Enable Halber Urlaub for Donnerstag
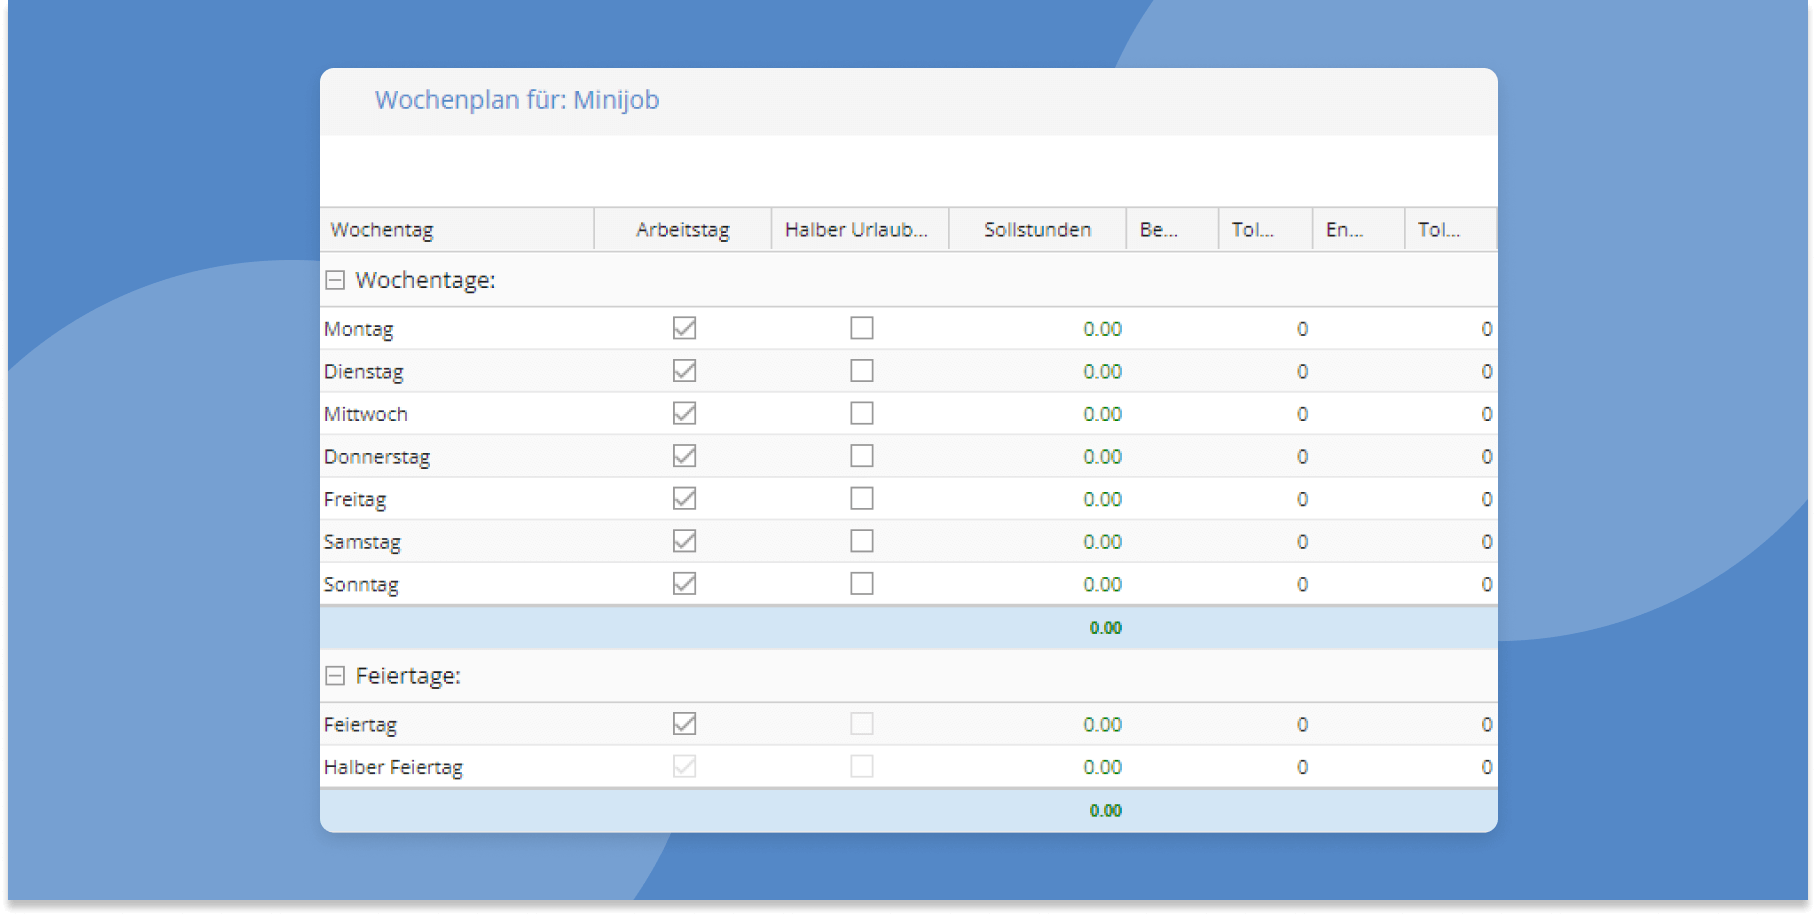The image size is (1816, 916). coord(862,455)
